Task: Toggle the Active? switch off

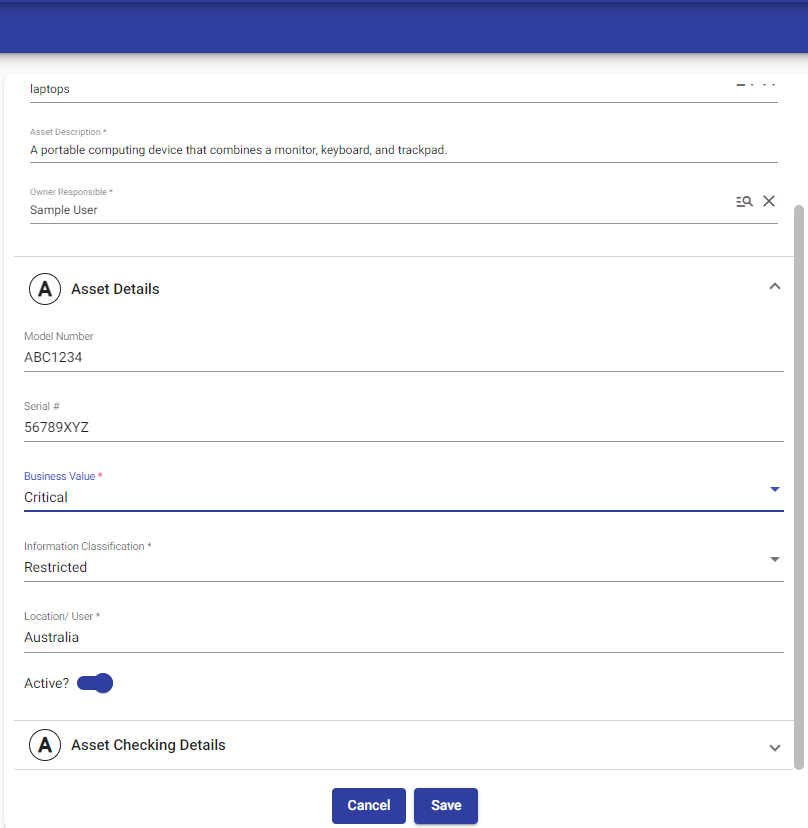Action: pyautogui.click(x=96, y=683)
